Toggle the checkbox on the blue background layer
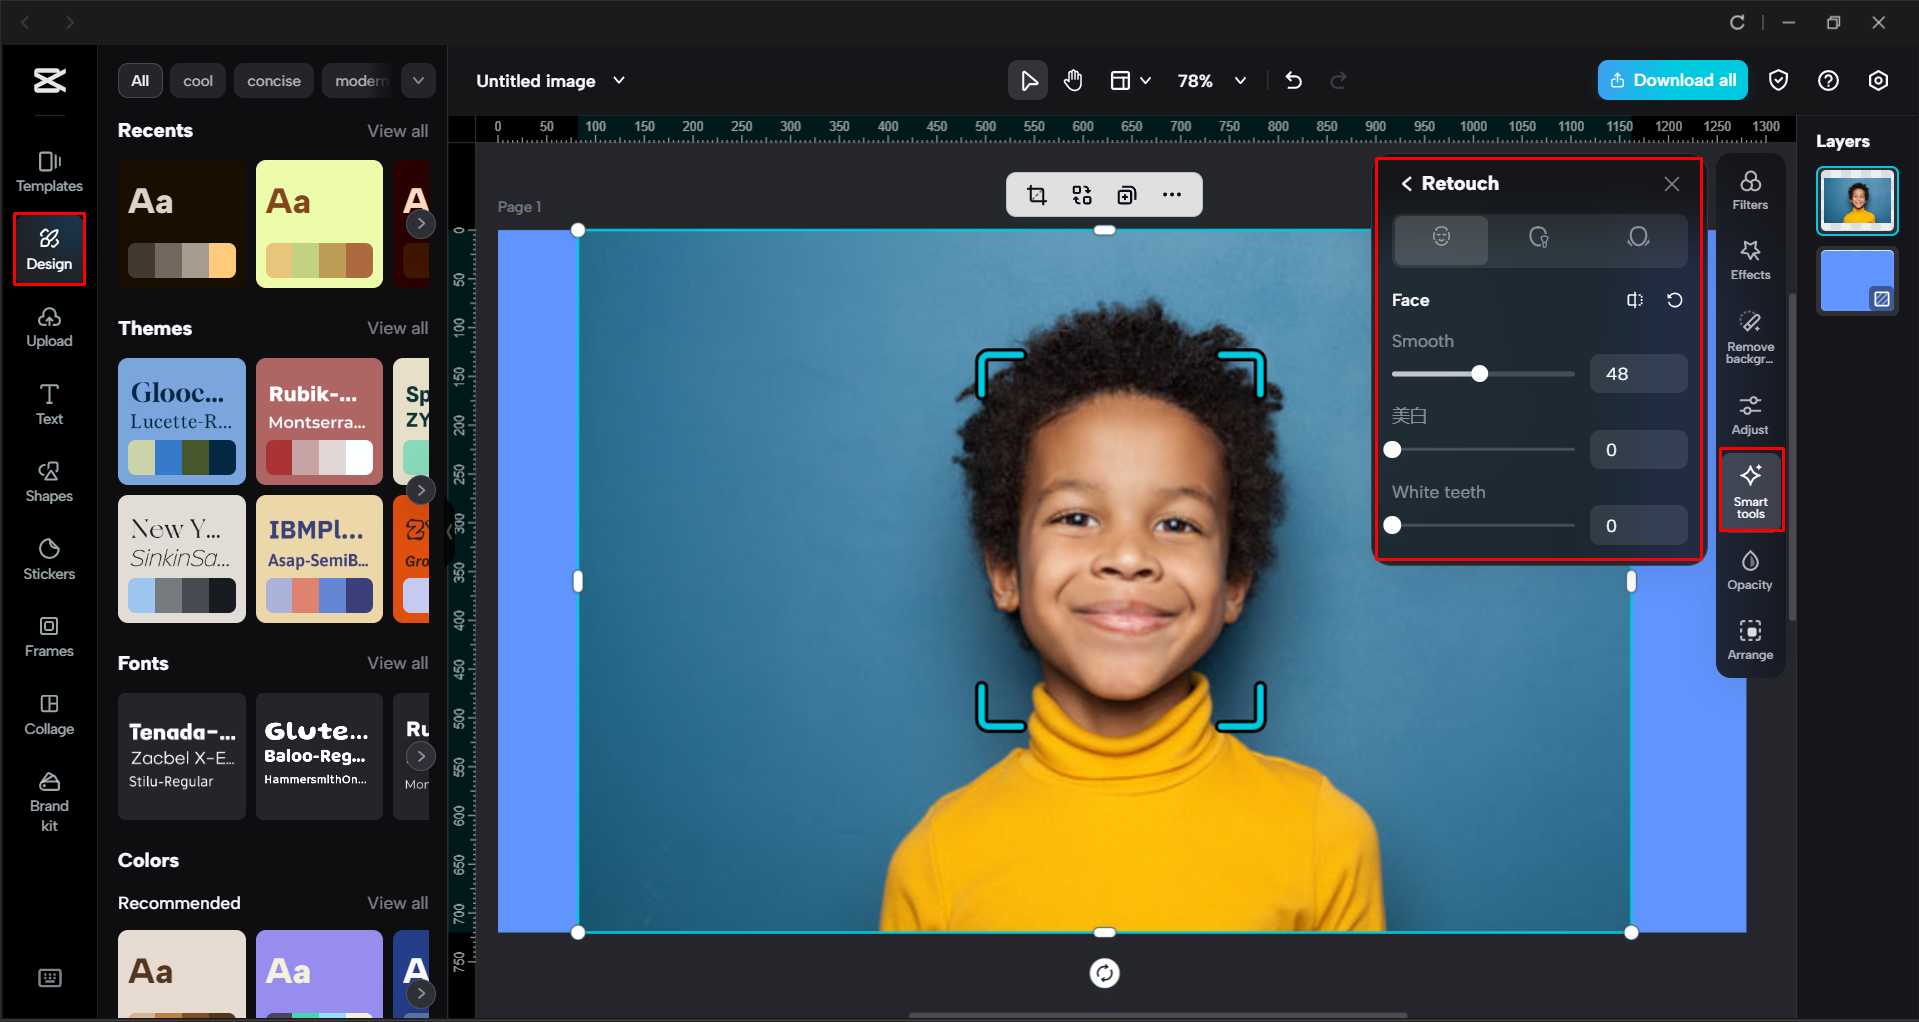 click(x=1881, y=297)
